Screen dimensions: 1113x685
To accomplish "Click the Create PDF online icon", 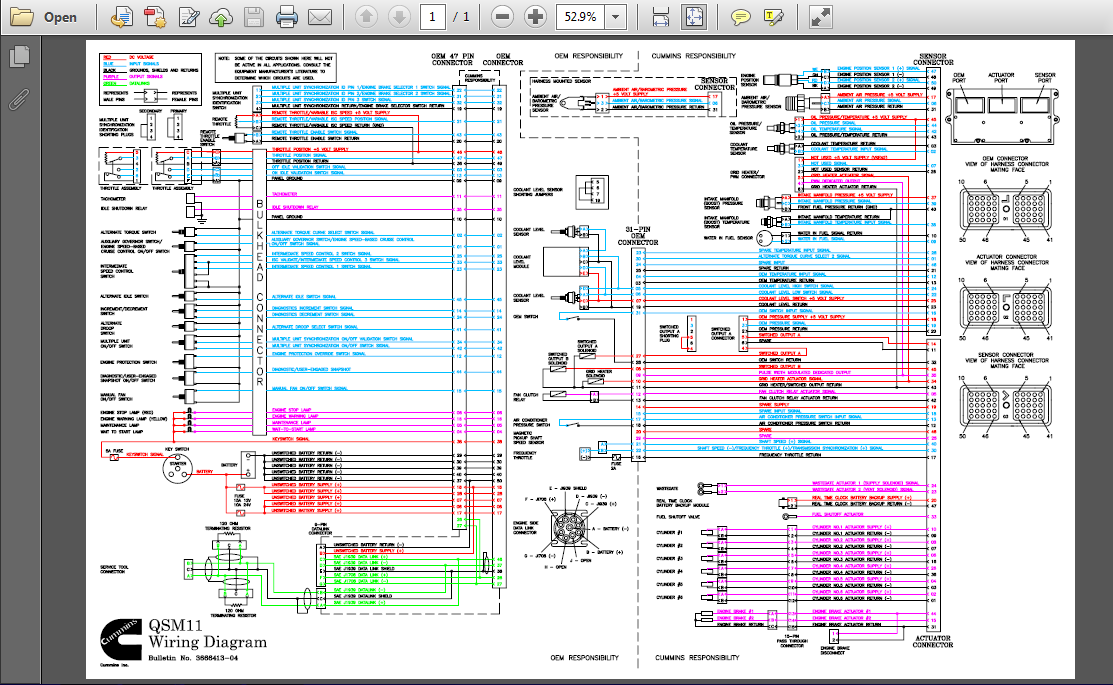I will pyautogui.click(x=122, y=17).
